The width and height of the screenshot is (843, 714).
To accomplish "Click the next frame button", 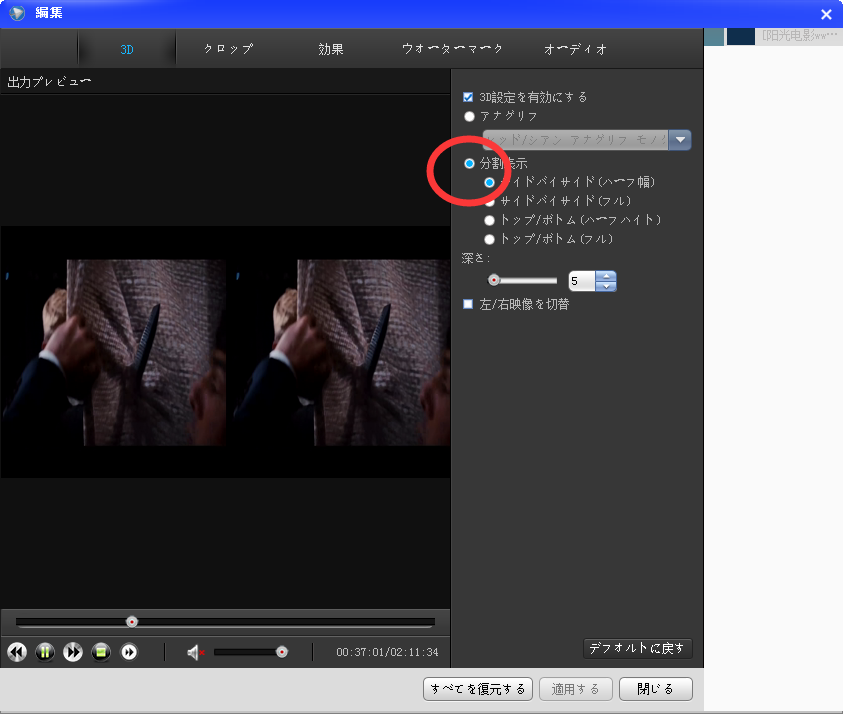I will (129, 652).
